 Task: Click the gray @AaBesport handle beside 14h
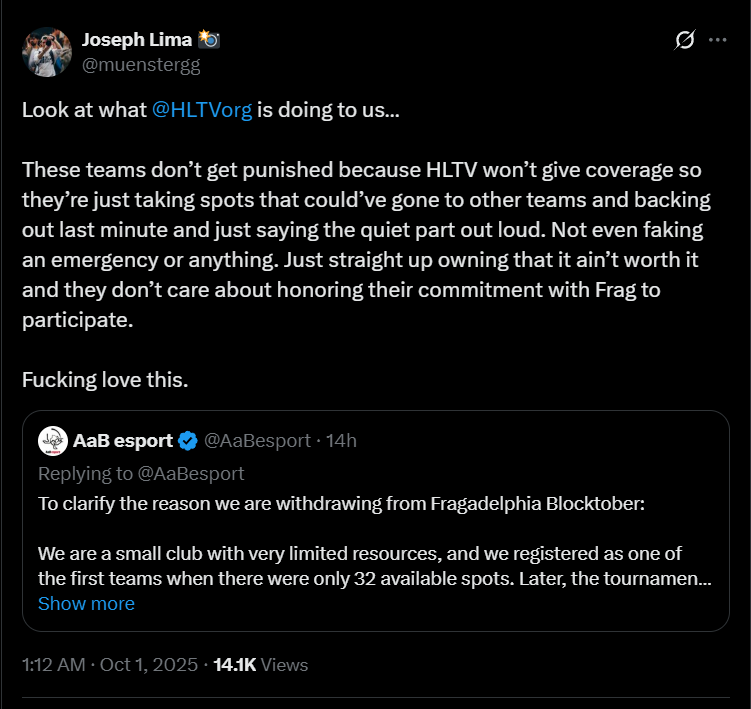coord(257,440)
